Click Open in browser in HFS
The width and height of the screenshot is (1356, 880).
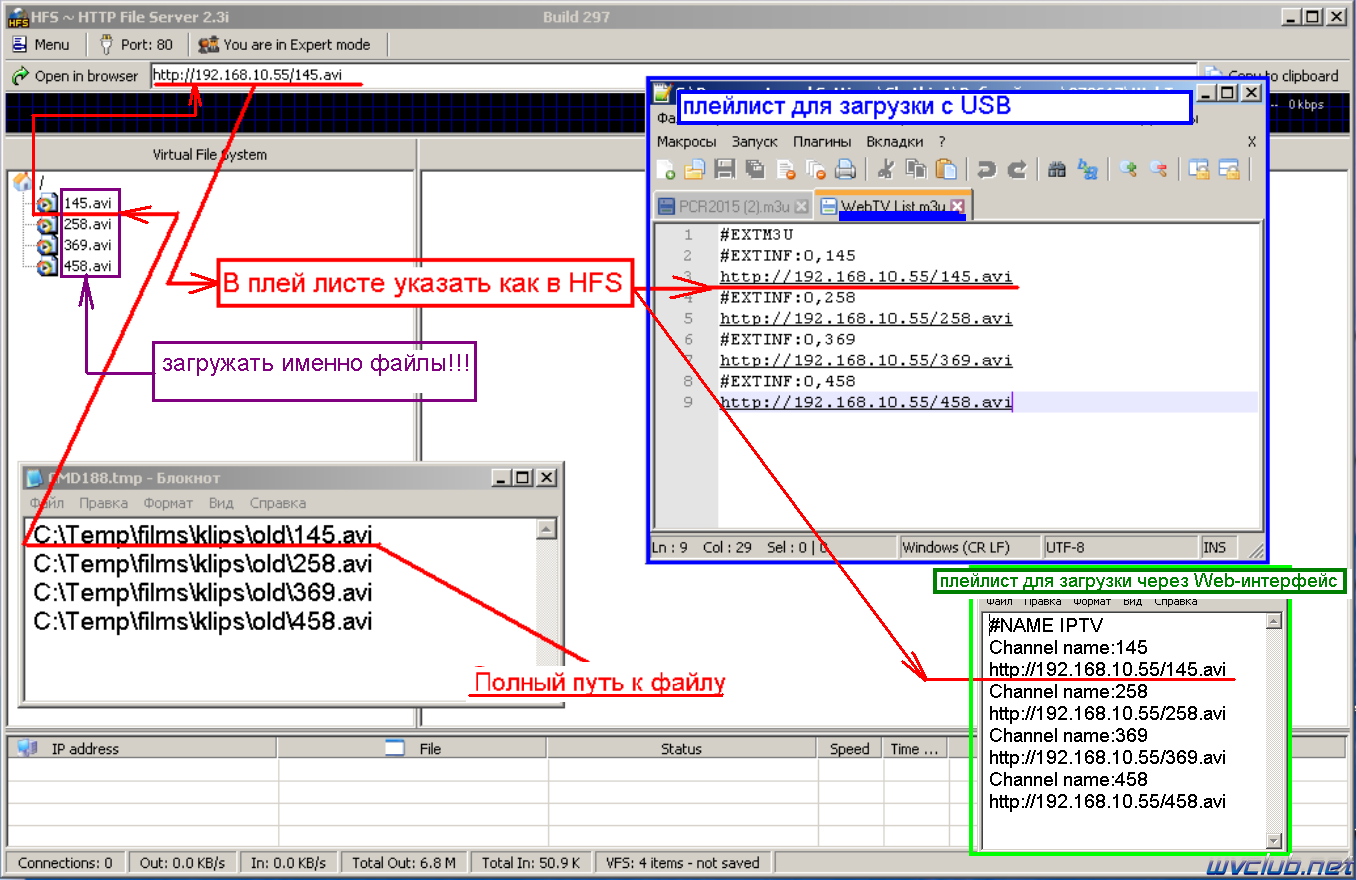click(x=75, y=76)
